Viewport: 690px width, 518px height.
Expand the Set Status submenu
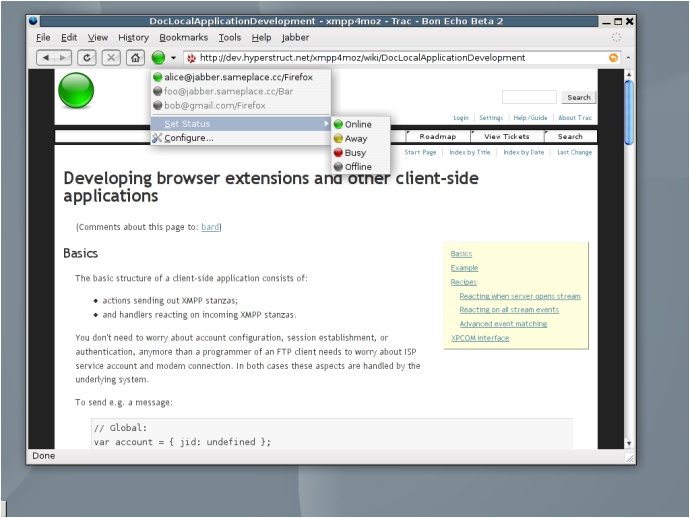[240, 124]
